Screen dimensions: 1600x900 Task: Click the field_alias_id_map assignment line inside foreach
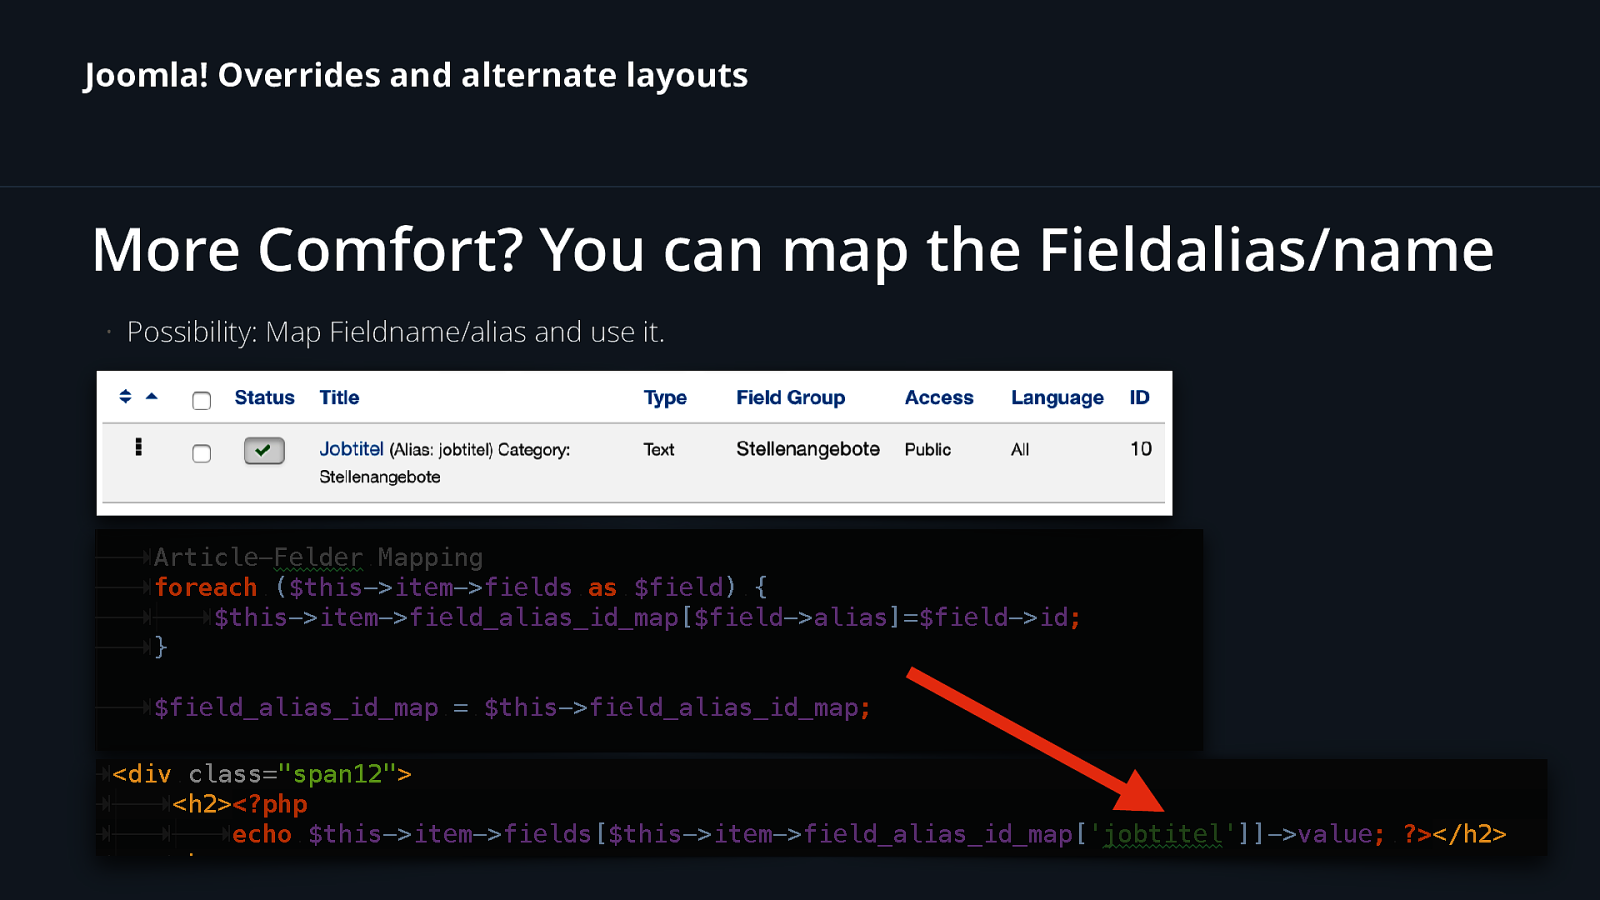(647, 617)
